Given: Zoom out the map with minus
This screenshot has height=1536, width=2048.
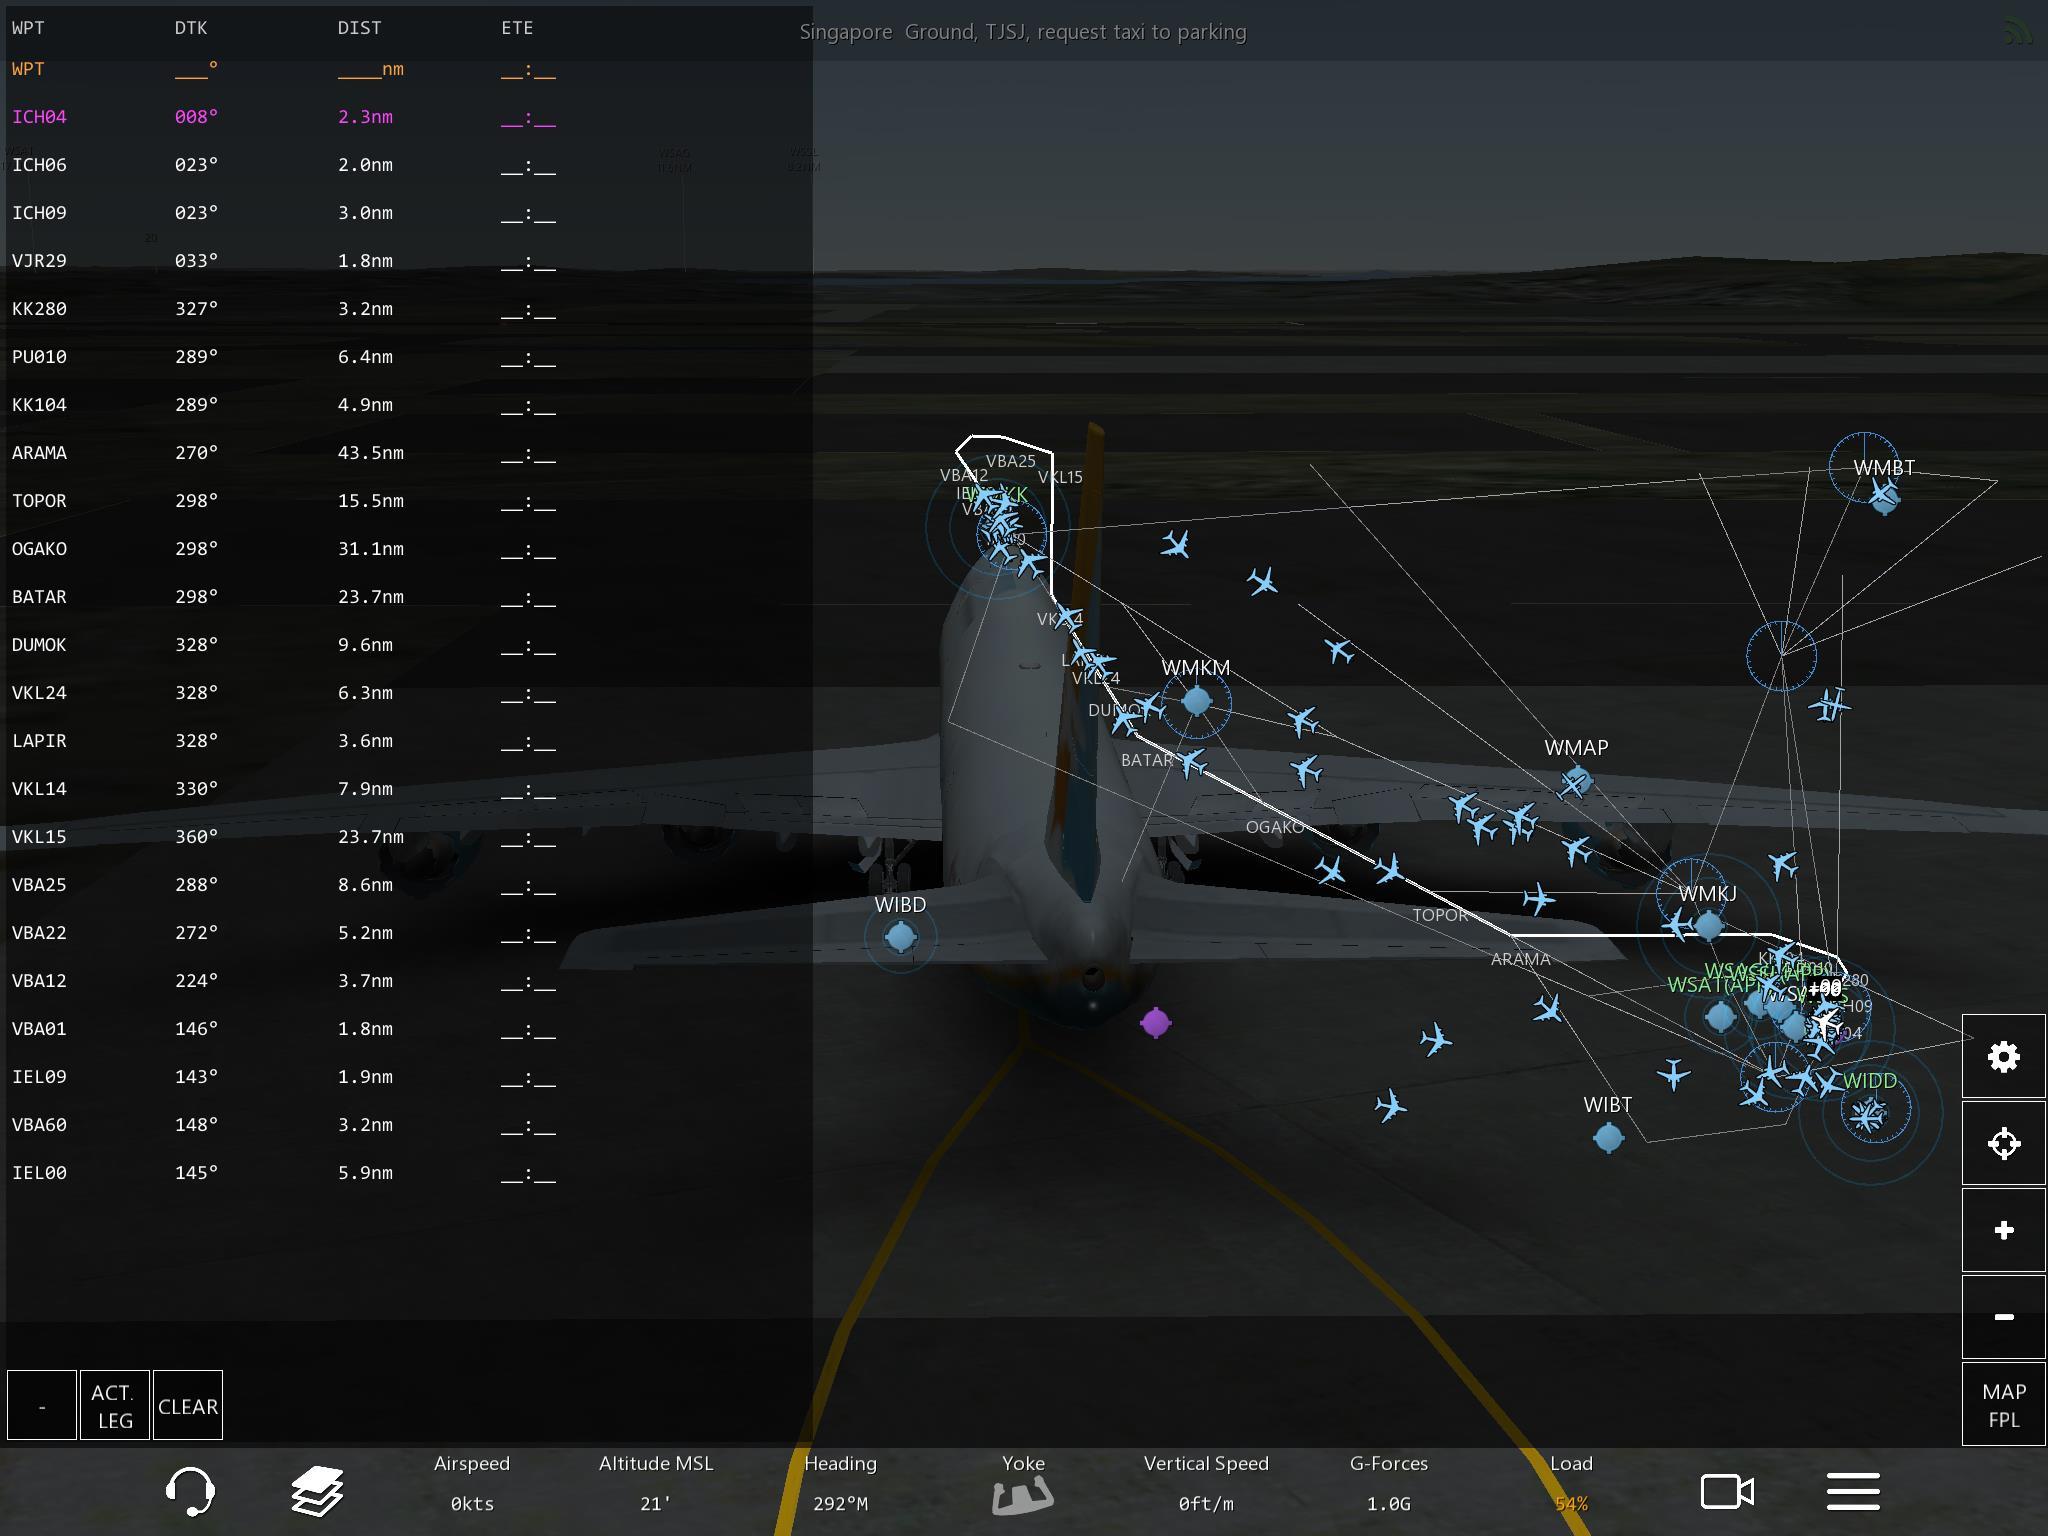Looking at the screenshot, I should point(2003,1317).
